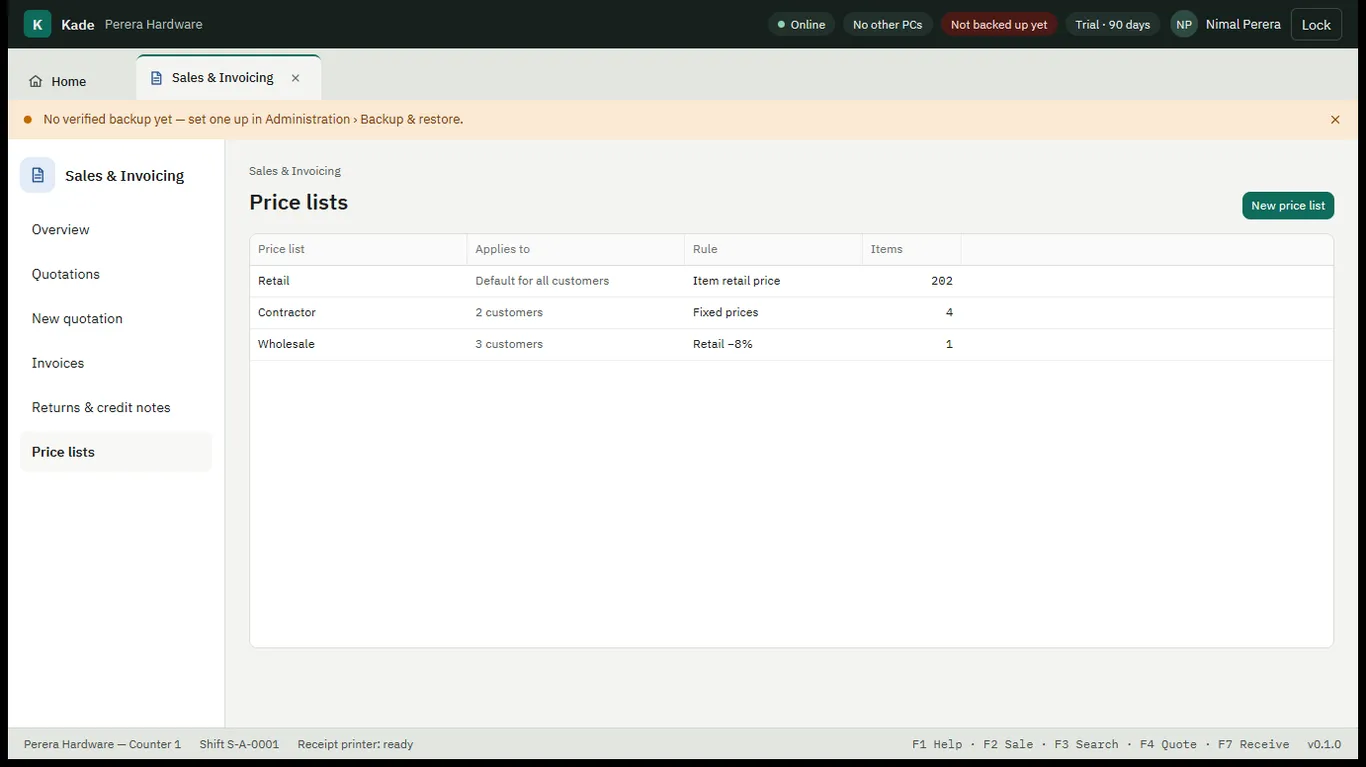Open the Wholesale price list row
Image resolution: width=1366 pixels, height=767 pixels.
pyautogui.click(x=791, y=344)
